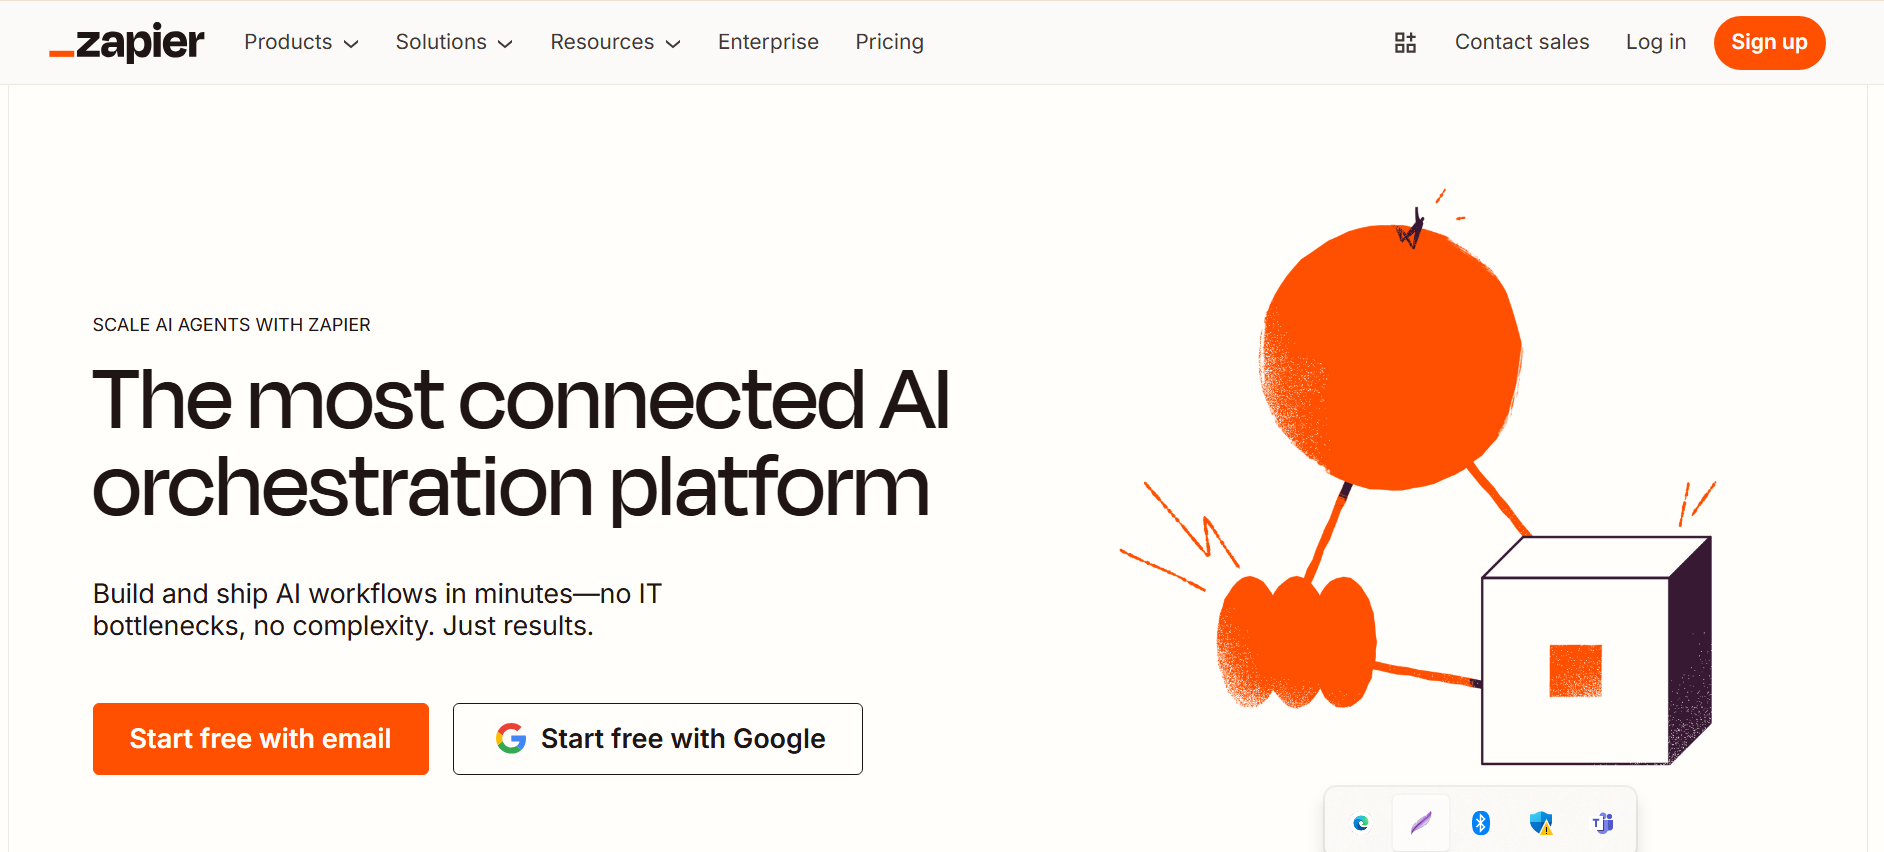
Task: Click the Log in link
Action: [1656, 42]
